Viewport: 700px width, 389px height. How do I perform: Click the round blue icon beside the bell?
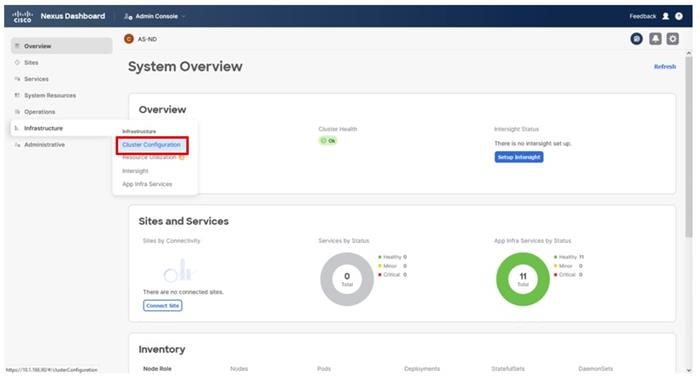(x=637, y=39)
